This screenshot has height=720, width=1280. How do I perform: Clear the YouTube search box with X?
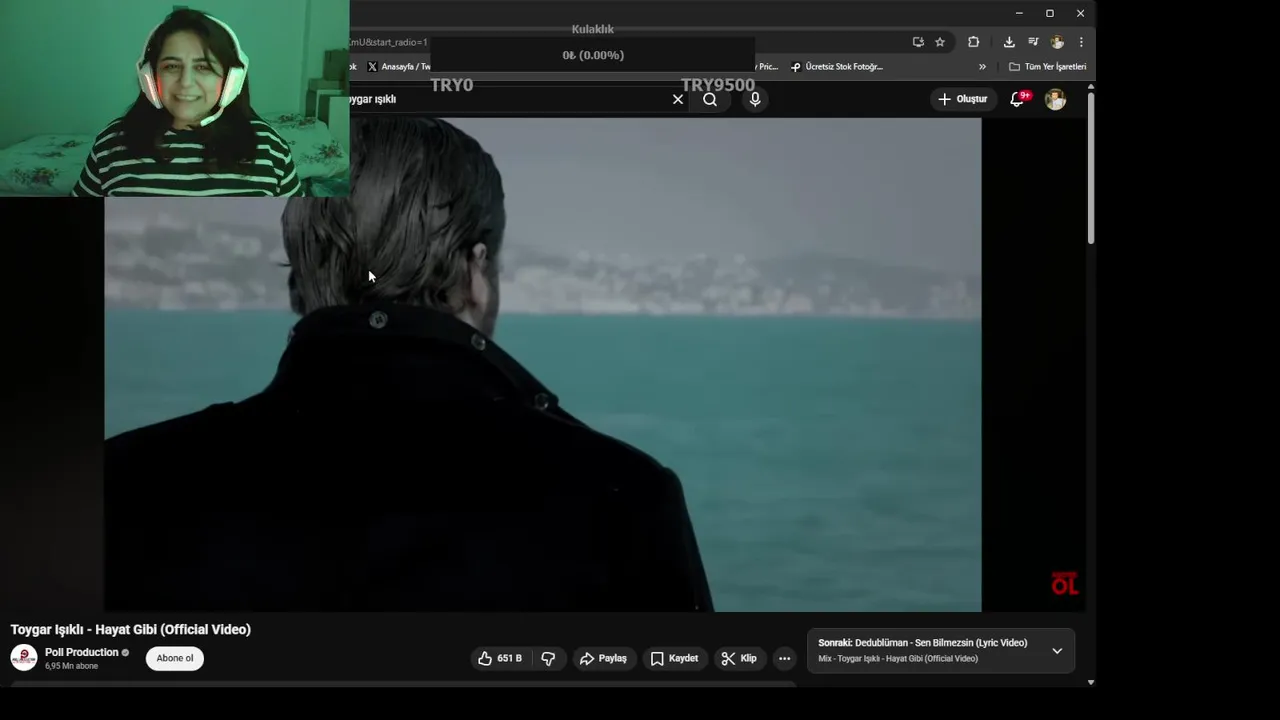[x=678, y=99]
